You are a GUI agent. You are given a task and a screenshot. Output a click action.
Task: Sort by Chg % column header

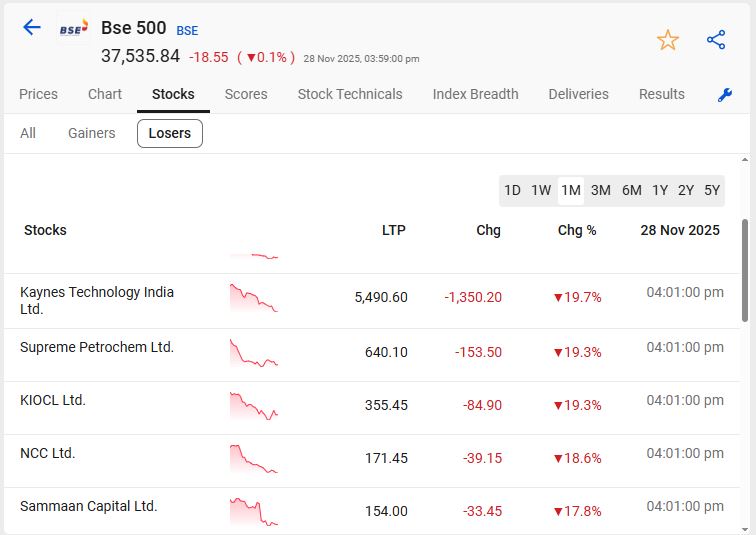577,230
